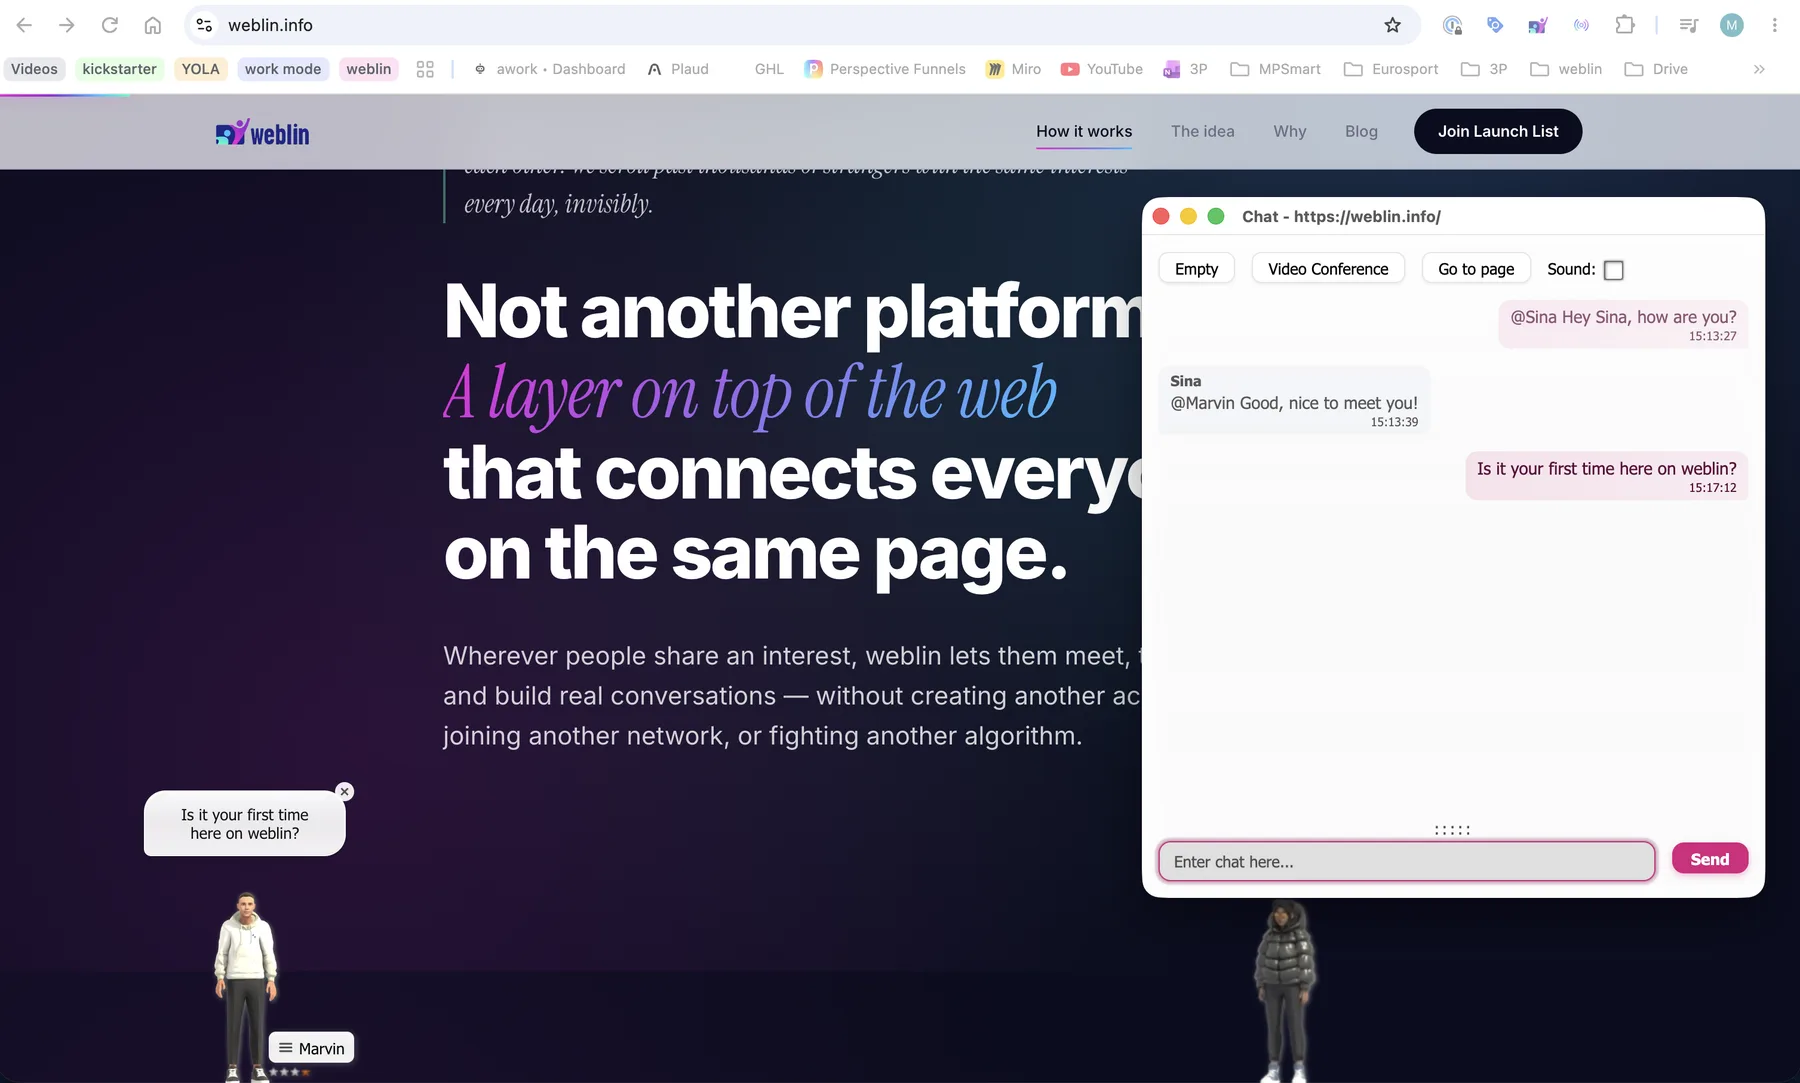Viewport: 1800px width, 1083px height.
Task: Reload the weblin.info page
Action: pyautogui.click(x=110, y=25)
